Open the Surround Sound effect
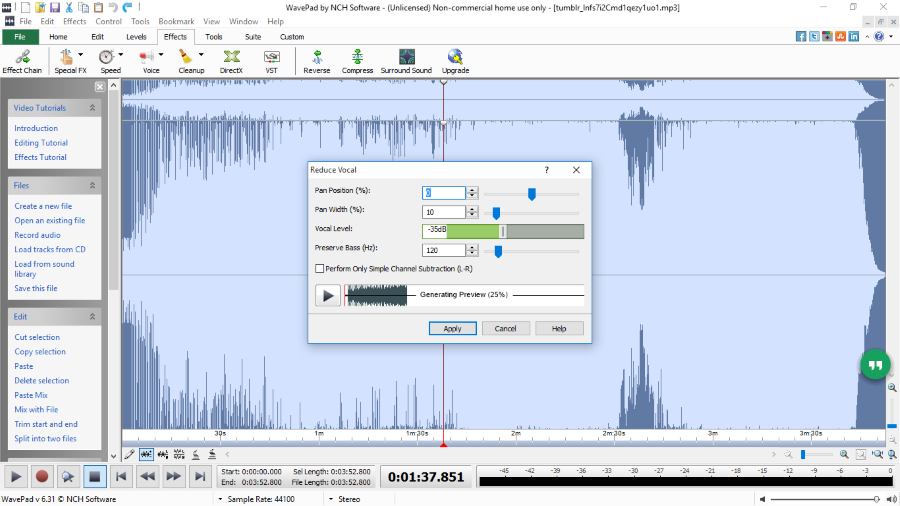Screen dimensions: 900x506 click(406, 61)
